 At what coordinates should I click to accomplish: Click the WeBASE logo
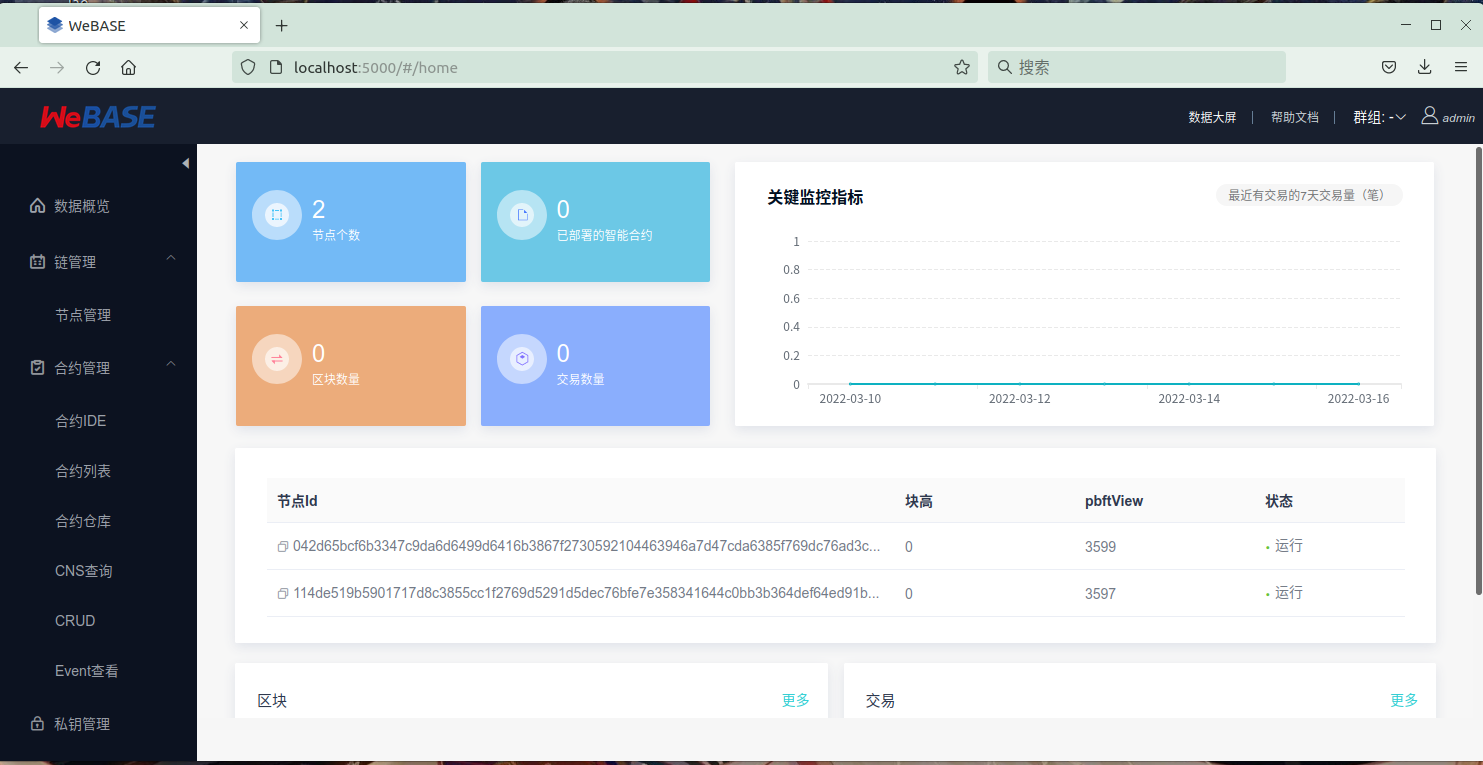[x=98, y=117]
